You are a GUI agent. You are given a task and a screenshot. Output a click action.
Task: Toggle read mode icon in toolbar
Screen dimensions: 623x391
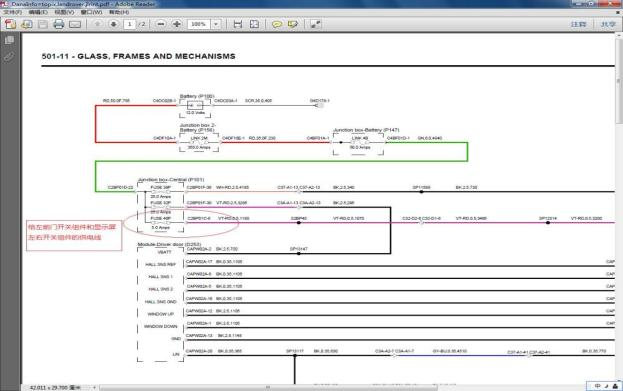(x=315, y=24)
